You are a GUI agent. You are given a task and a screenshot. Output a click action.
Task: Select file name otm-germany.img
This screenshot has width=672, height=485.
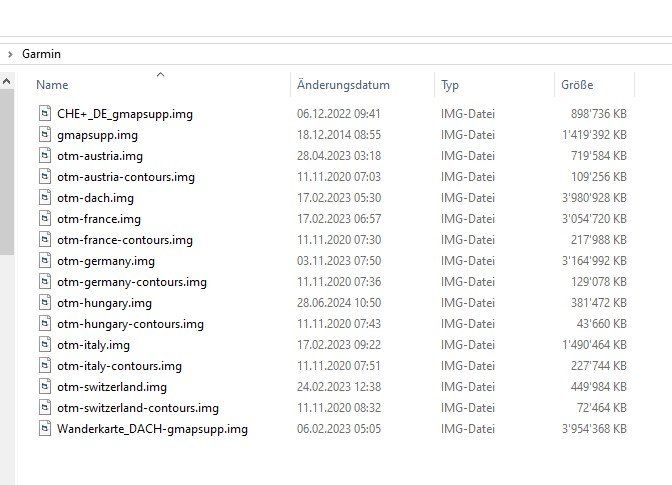click(x=106, y=261)
